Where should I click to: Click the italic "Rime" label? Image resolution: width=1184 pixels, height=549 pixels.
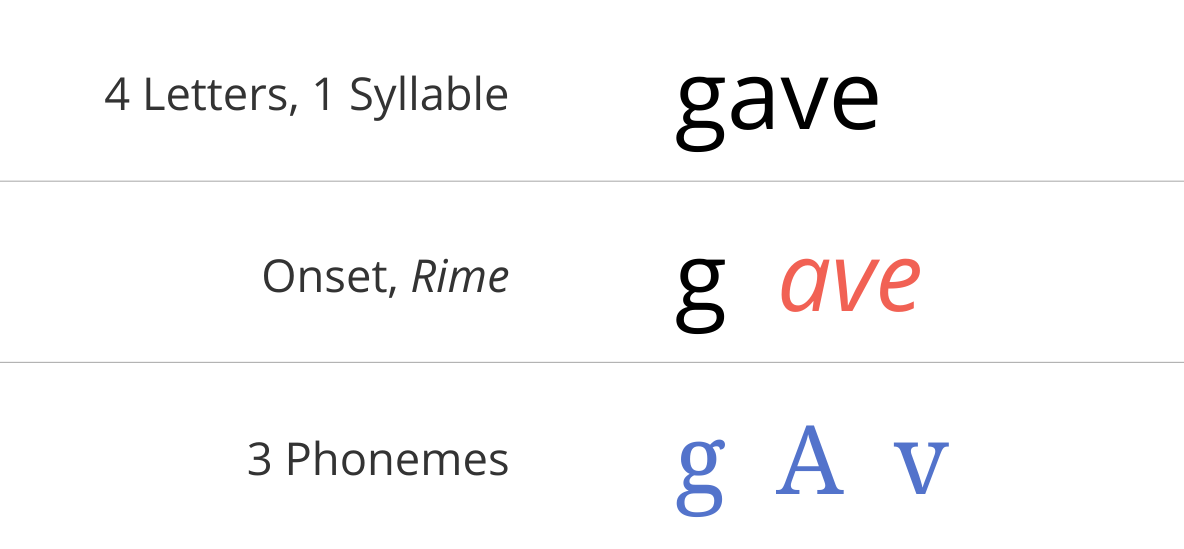tap(460, 277)
